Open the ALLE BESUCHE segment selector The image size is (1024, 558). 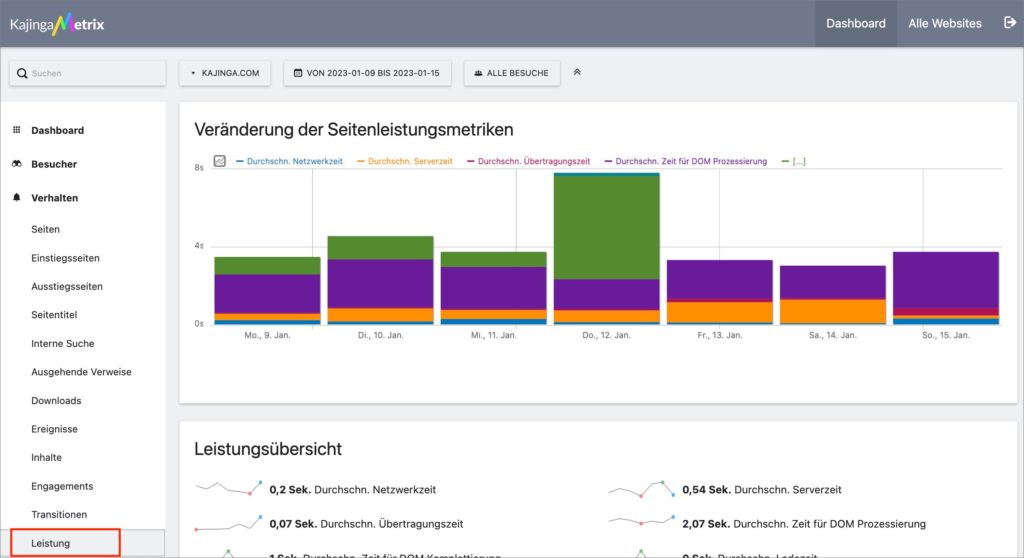511,73
